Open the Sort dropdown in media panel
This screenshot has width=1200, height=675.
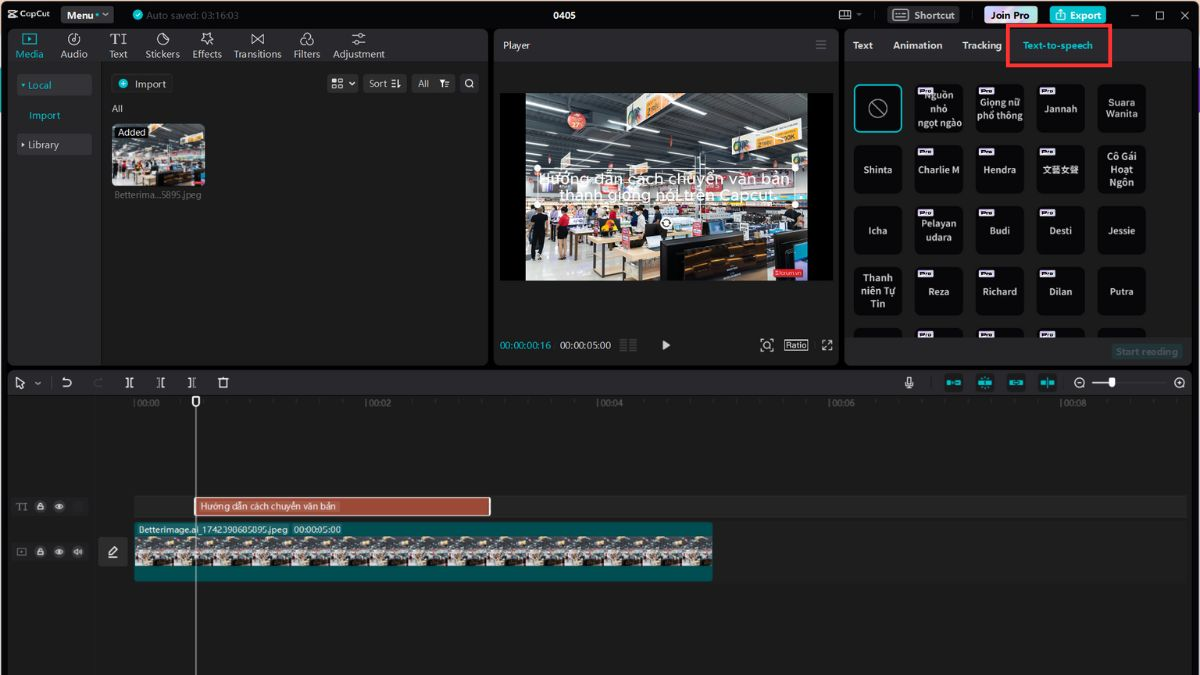coord(385,84)
